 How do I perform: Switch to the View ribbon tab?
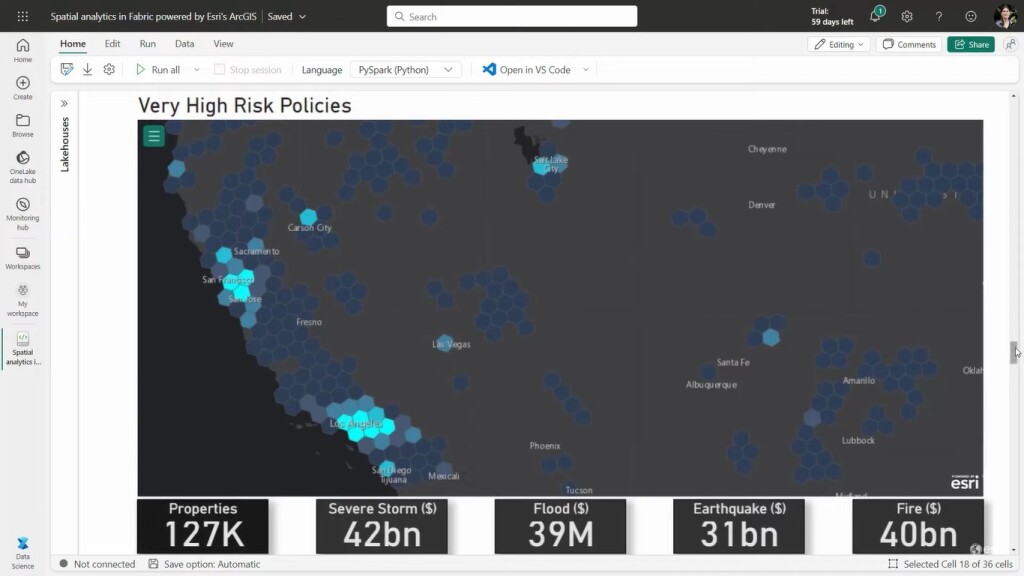(223, 43)
